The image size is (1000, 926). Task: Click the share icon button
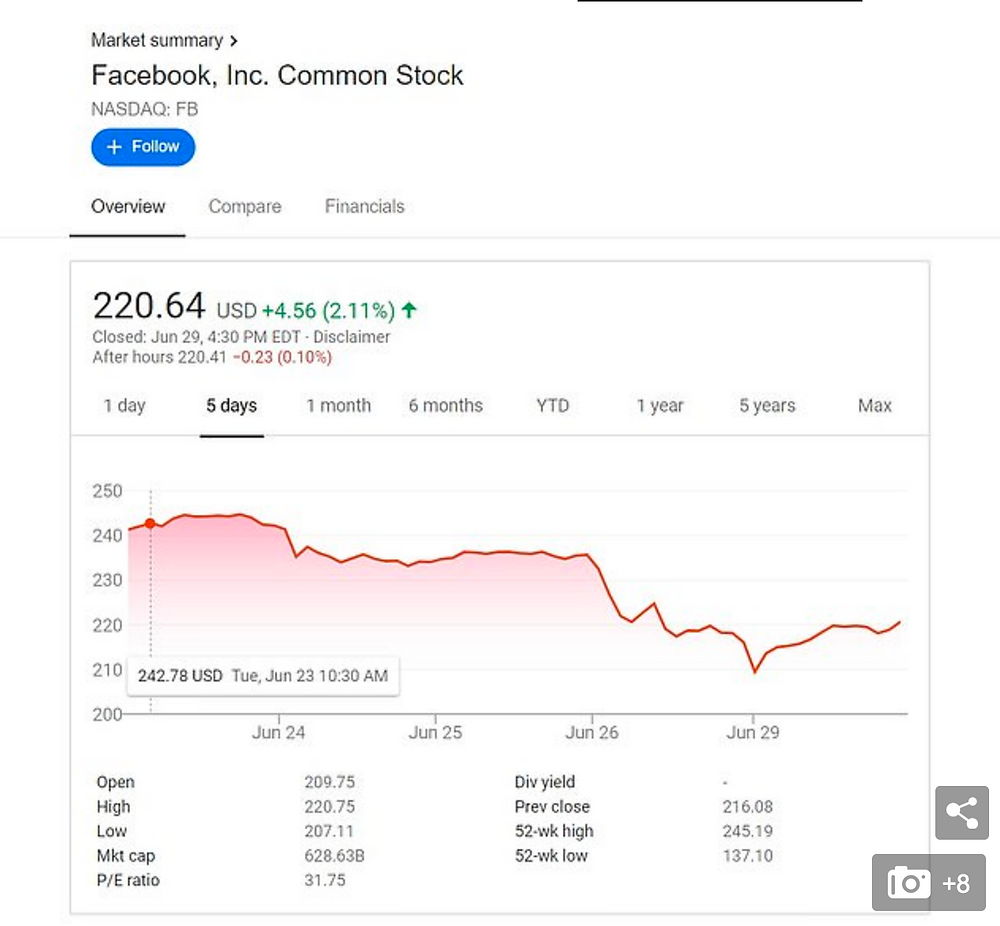pos(961,812)
